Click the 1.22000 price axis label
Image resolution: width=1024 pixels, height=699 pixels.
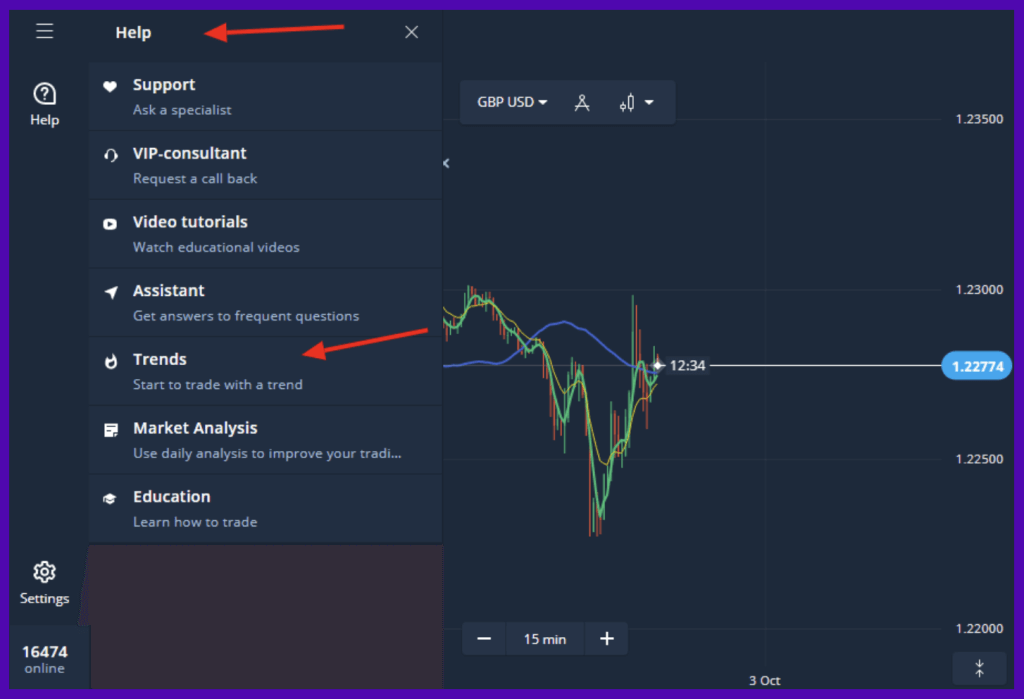979,628
